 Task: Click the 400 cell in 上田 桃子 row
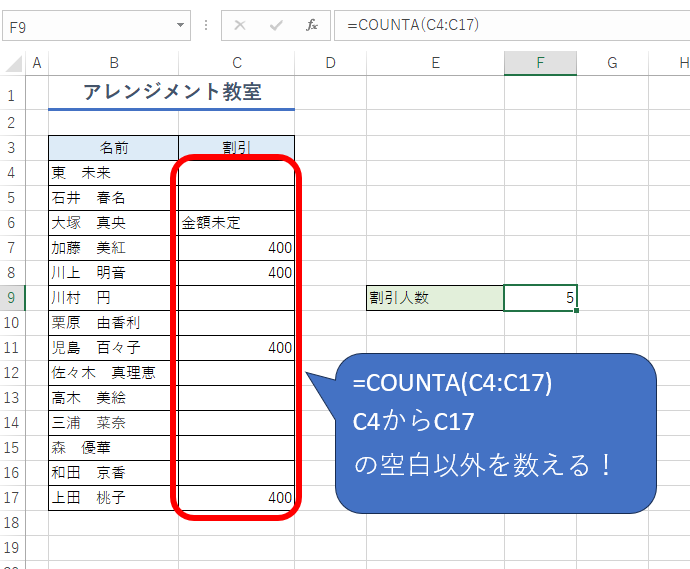pos(237,498)
